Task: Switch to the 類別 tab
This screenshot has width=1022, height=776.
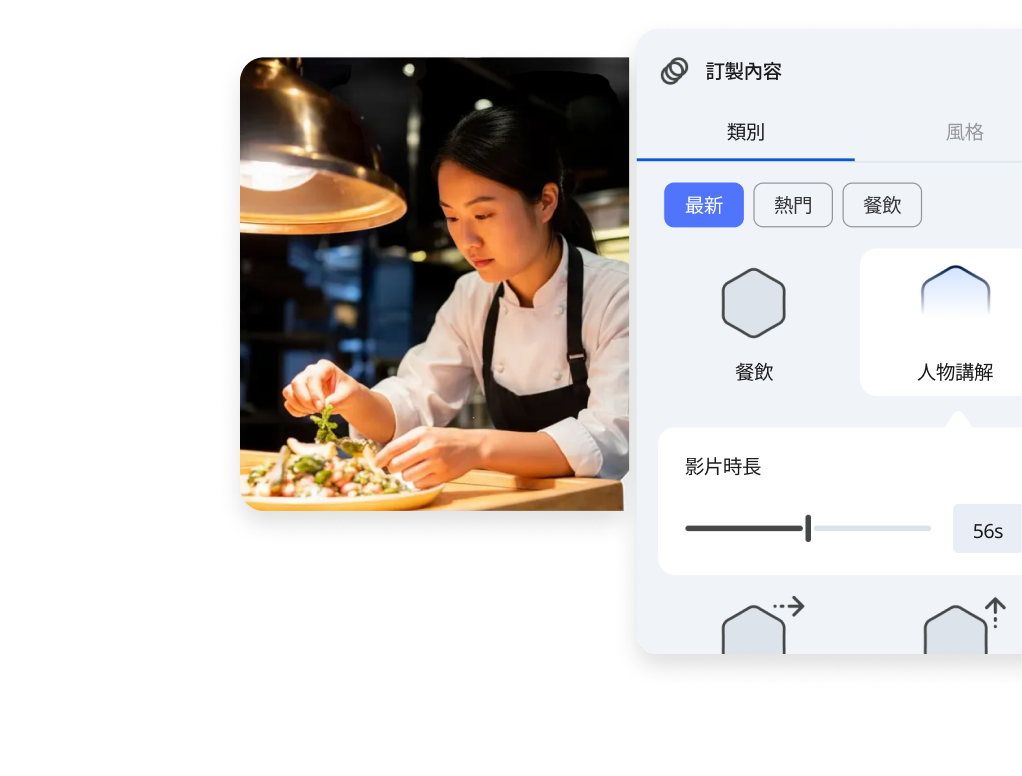Action: click(746, 132)
